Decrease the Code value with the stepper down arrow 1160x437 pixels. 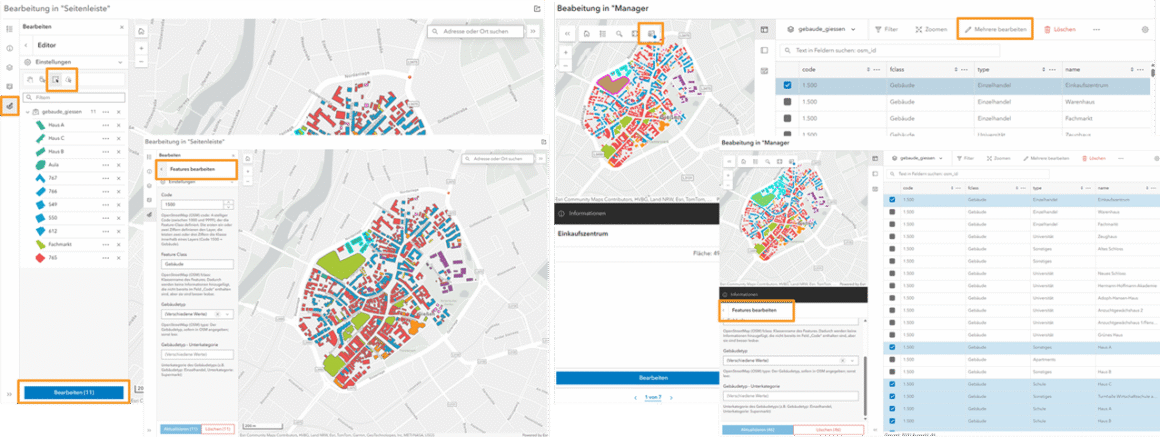coord(229,206)
